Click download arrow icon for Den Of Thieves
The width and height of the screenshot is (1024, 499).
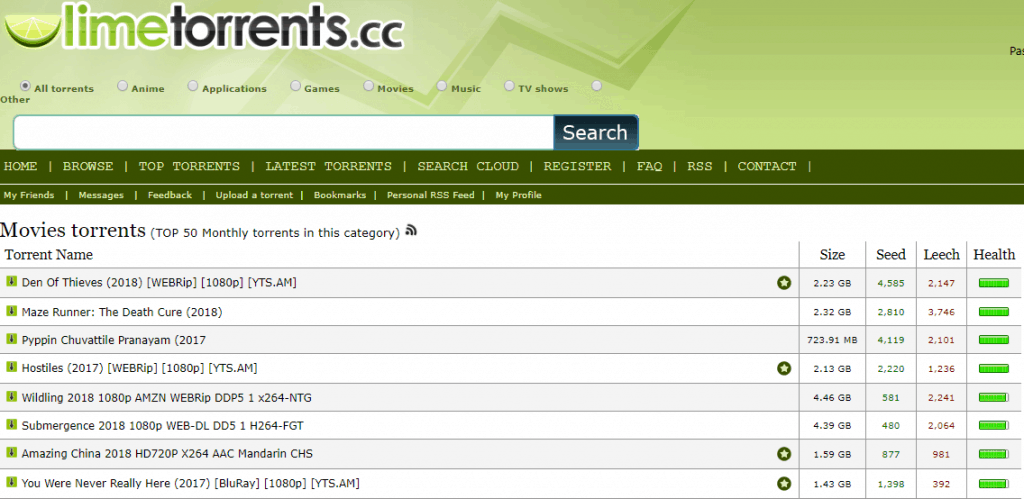pos(11,282)
